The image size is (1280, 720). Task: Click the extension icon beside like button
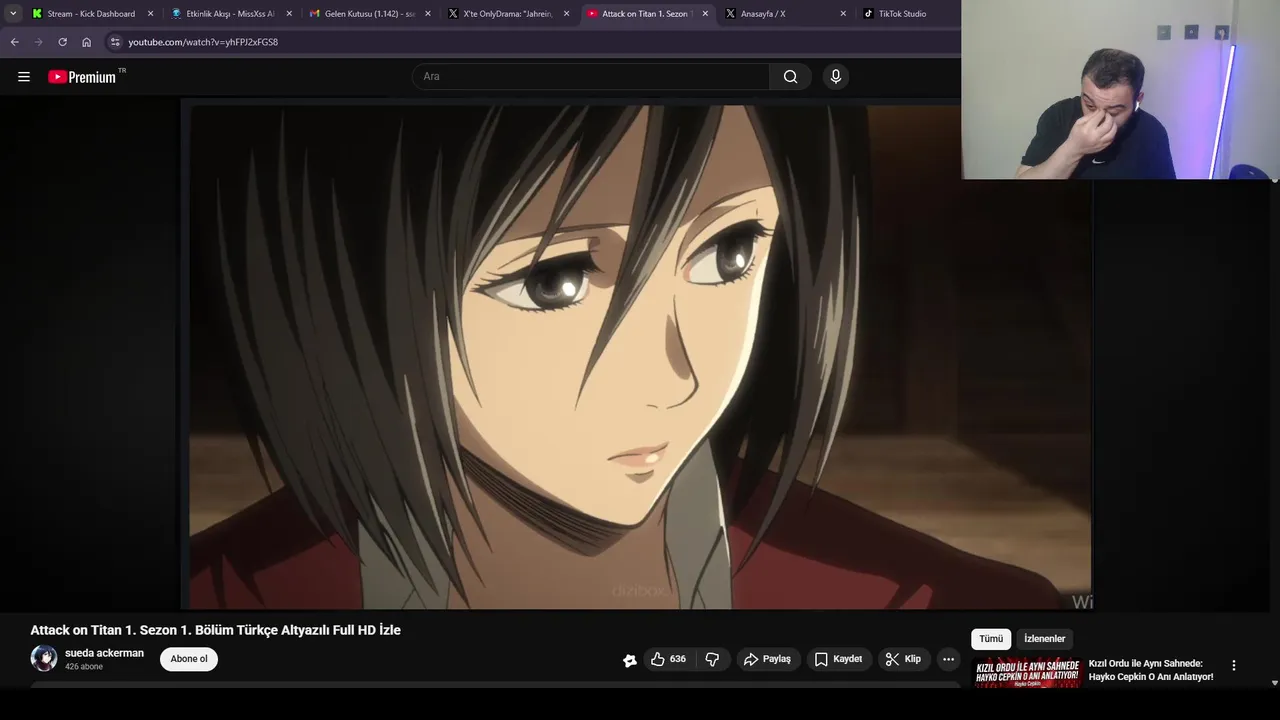click(630, 660)
